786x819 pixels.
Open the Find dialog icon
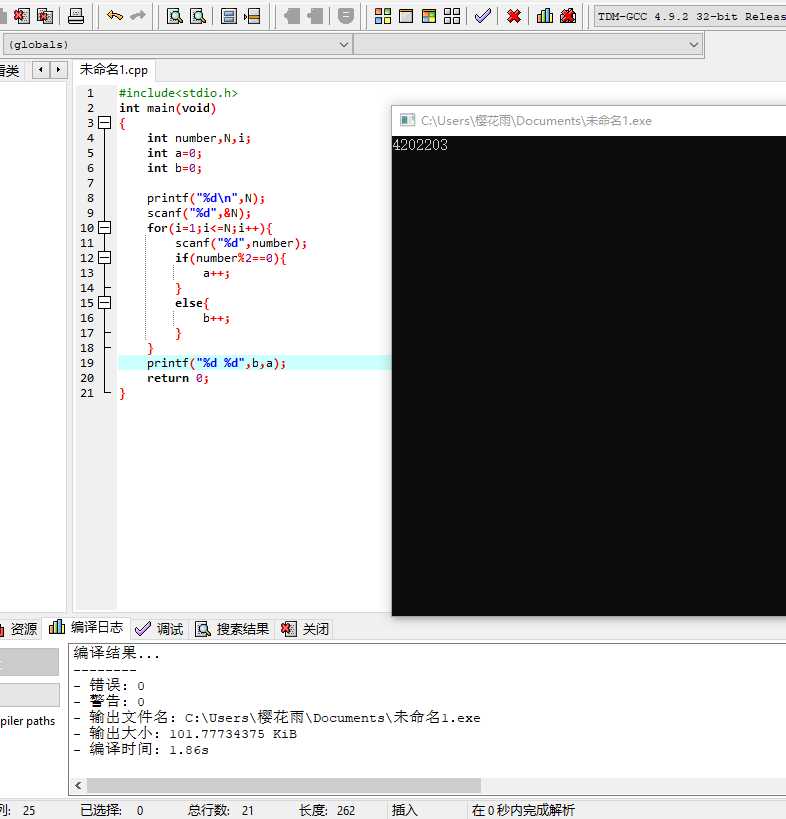click(174, 16)
